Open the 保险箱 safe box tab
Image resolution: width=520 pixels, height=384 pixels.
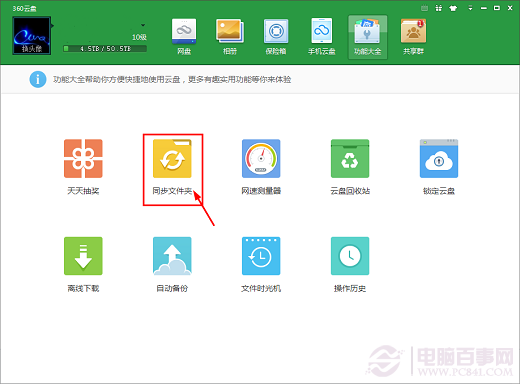276,37
